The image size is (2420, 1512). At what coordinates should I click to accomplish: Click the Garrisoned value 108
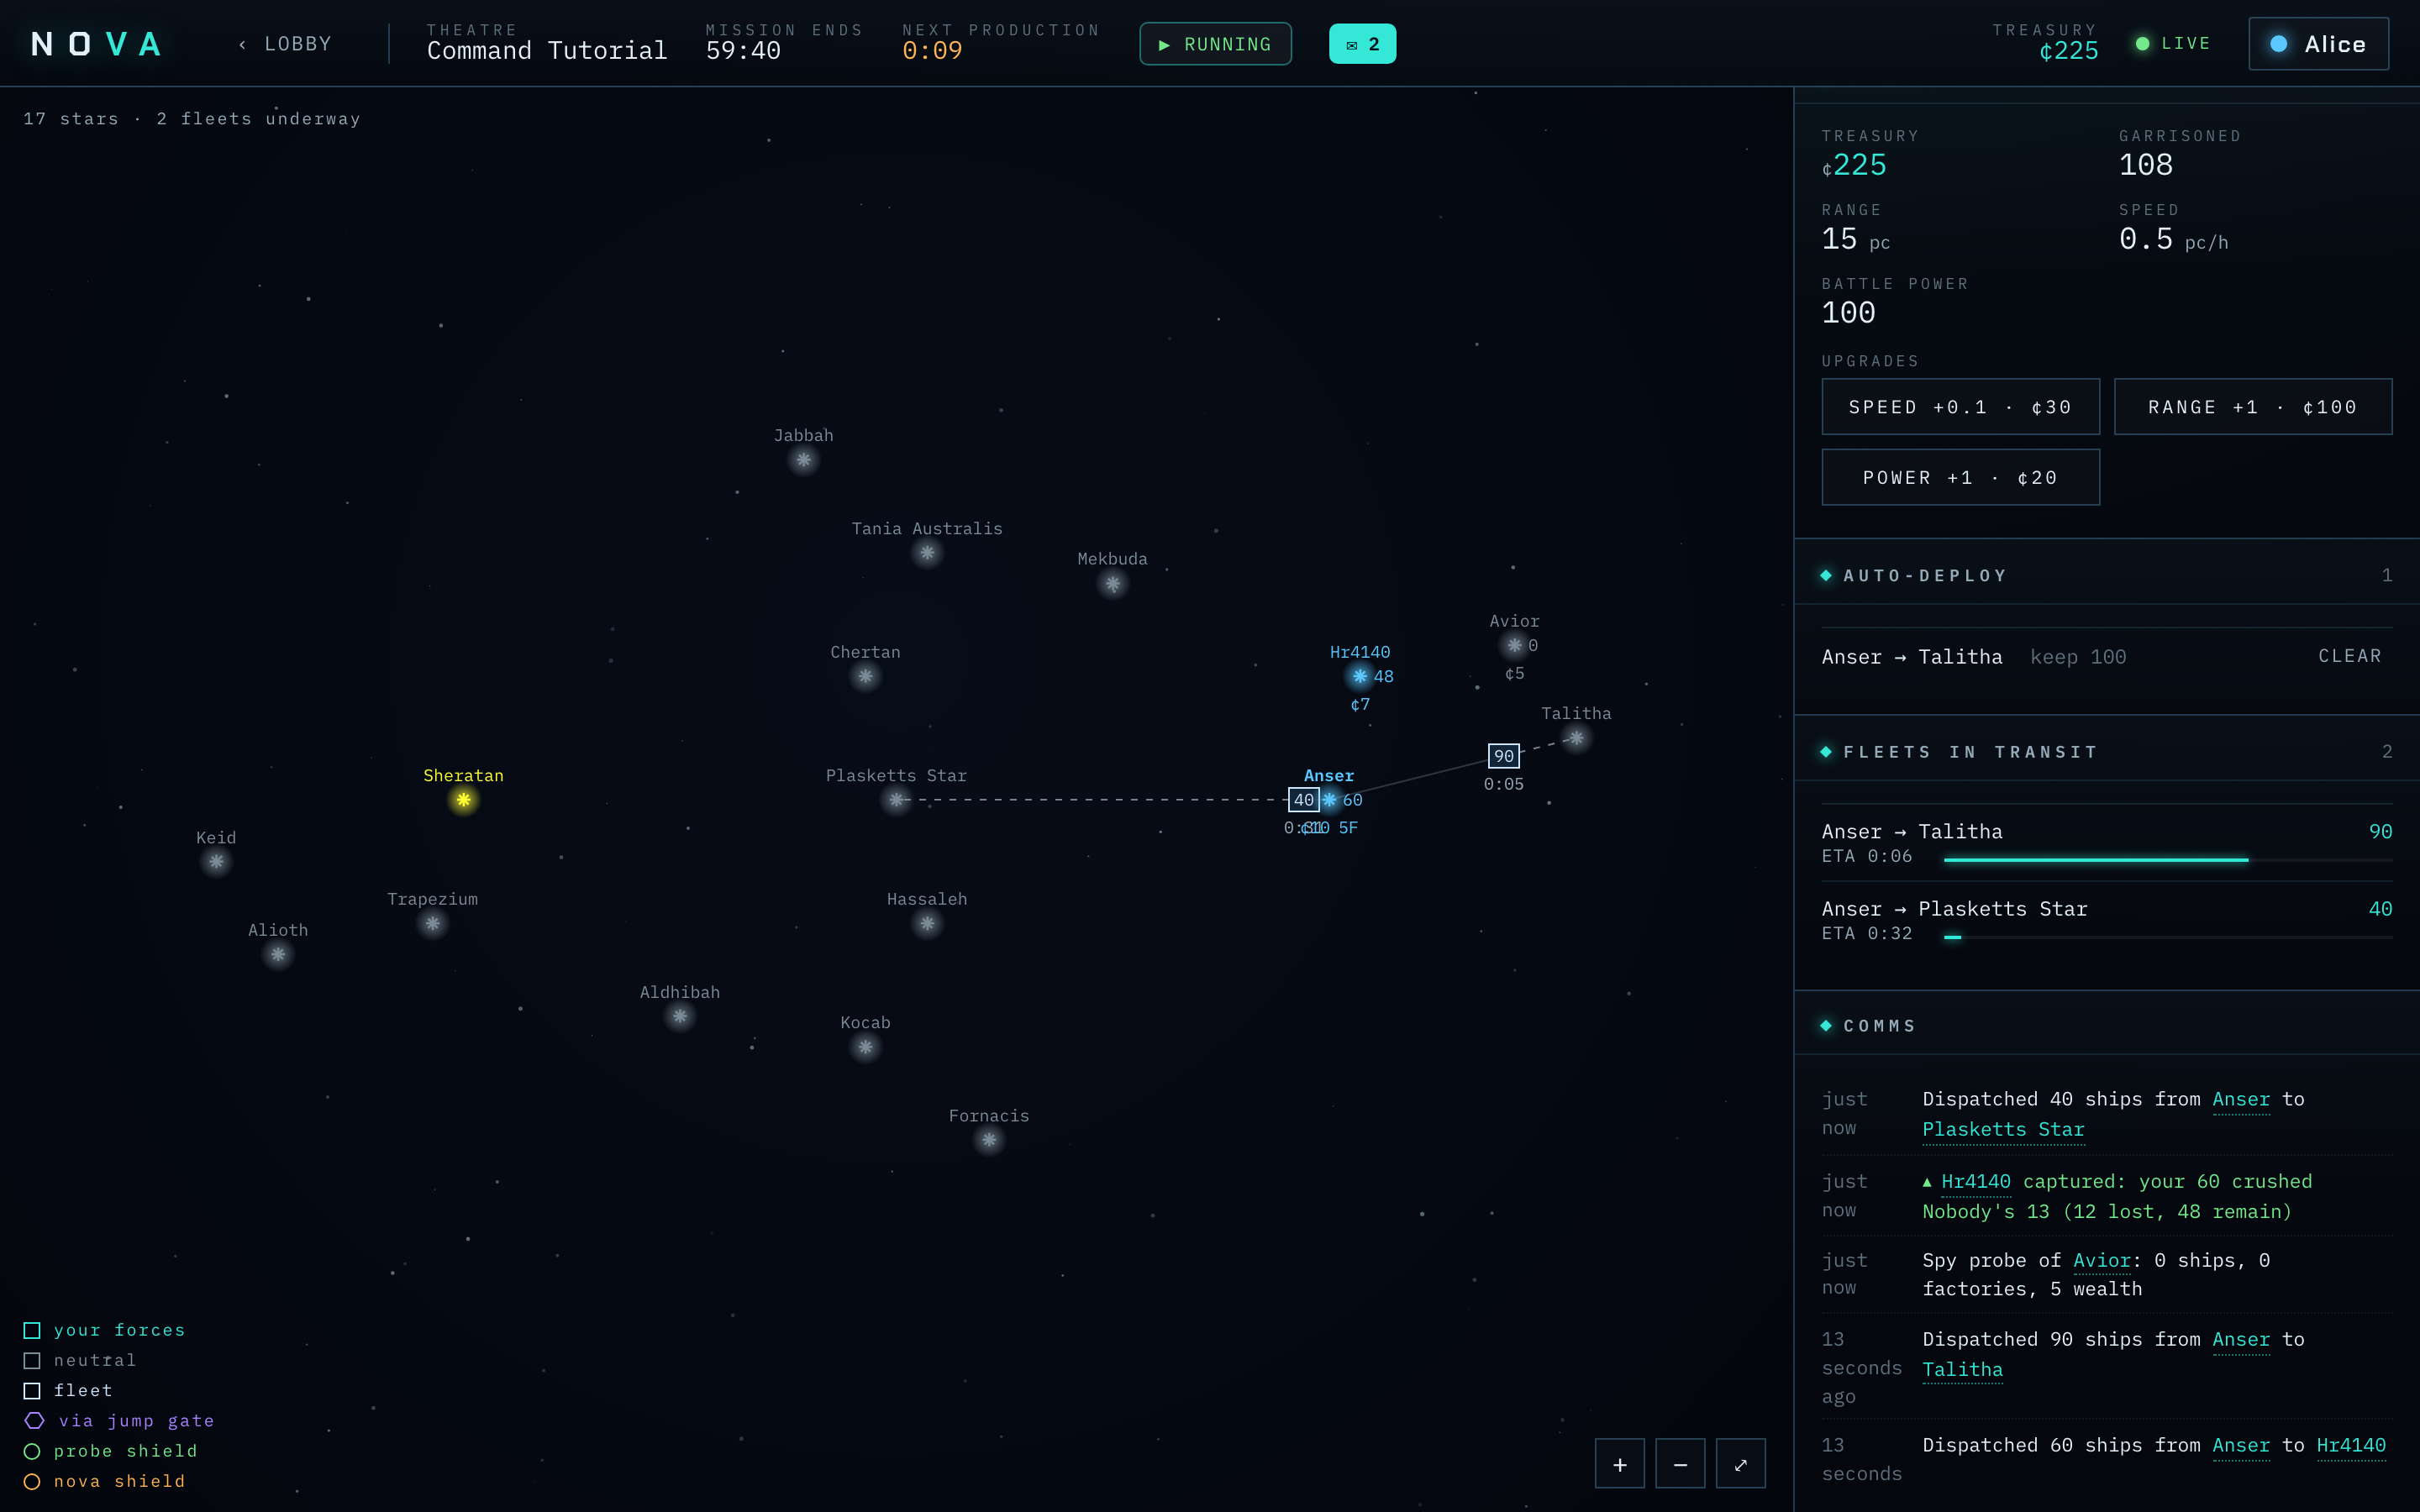(x=2145, y=165)
